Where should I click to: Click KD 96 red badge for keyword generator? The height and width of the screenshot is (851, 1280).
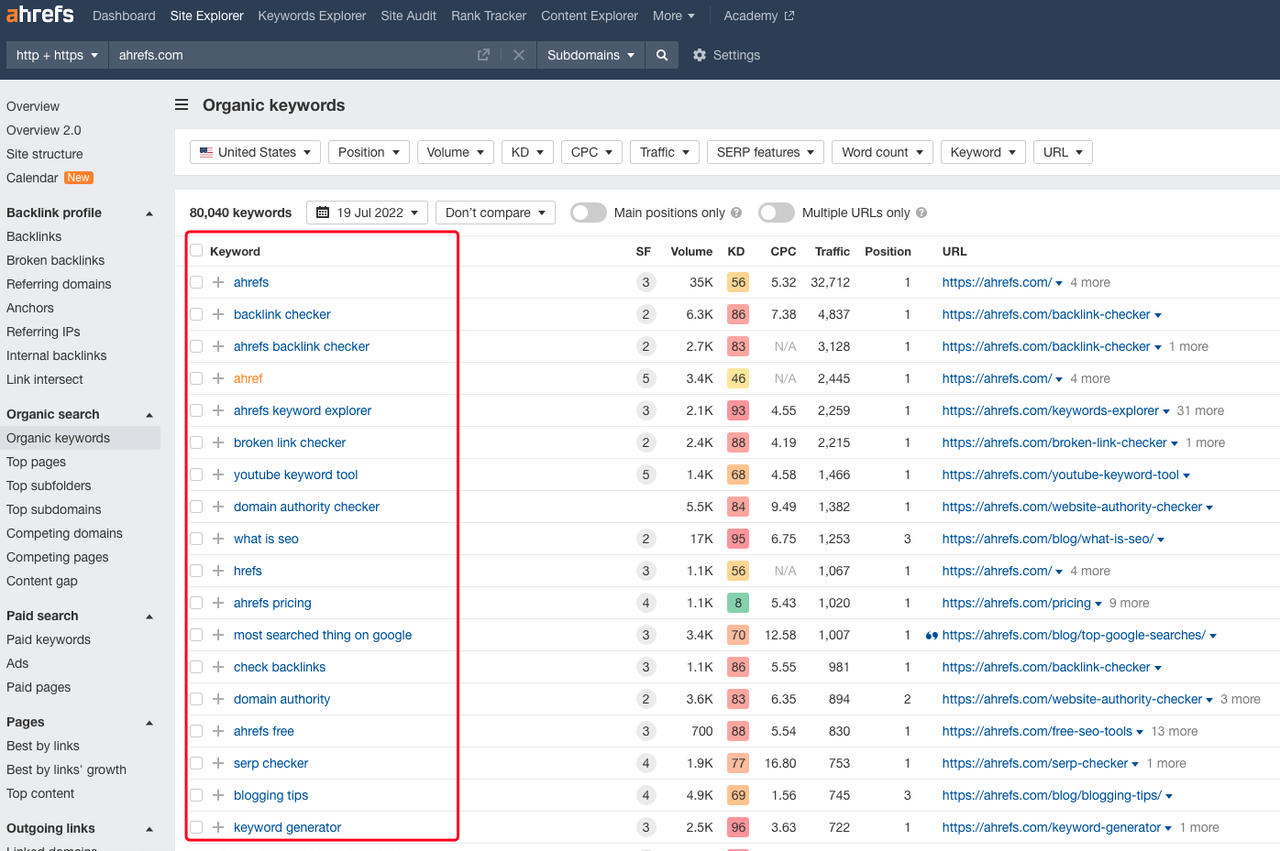coord(738,827)
